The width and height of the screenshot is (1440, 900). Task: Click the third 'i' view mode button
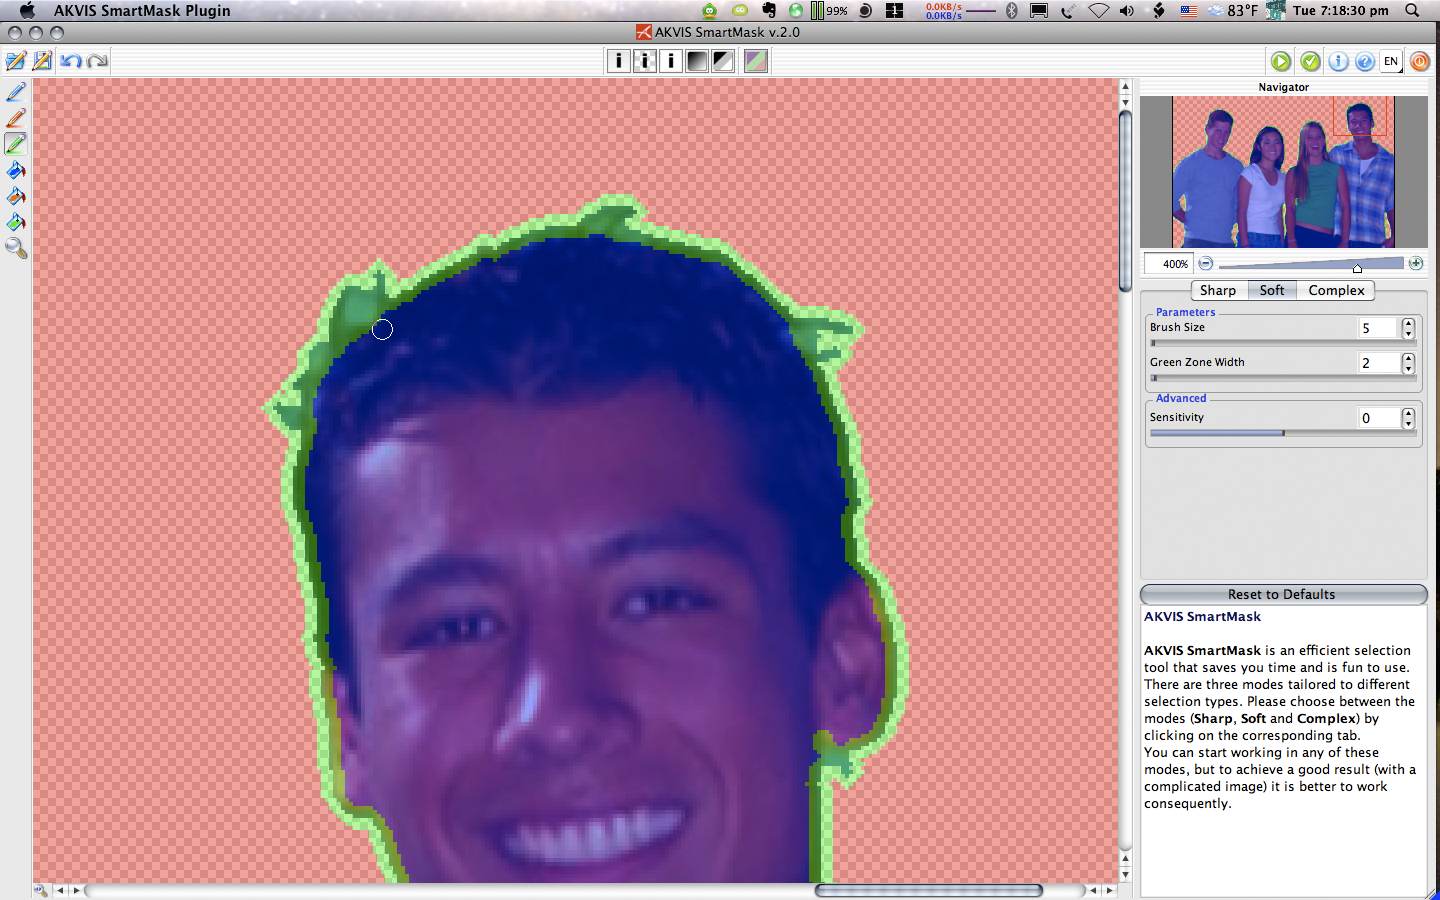click(671, 61)
